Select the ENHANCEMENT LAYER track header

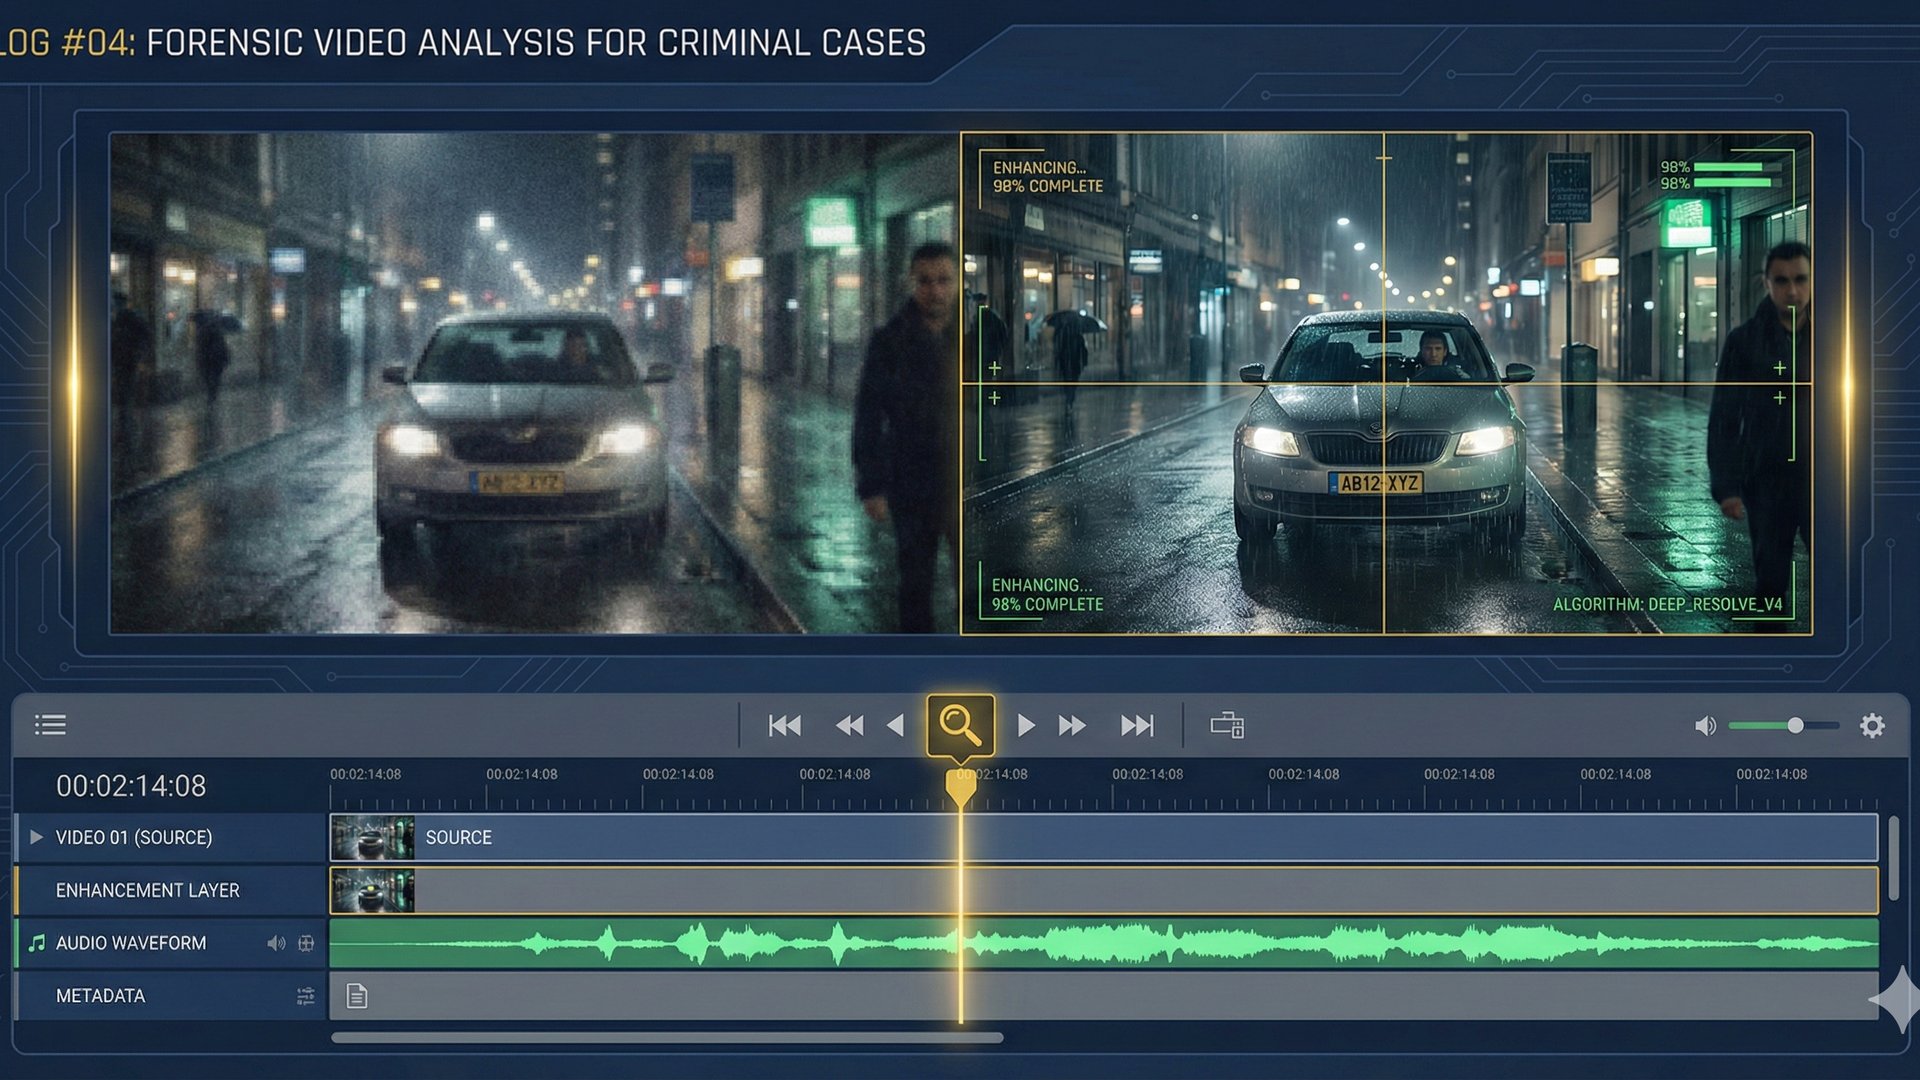pos(150,890)
